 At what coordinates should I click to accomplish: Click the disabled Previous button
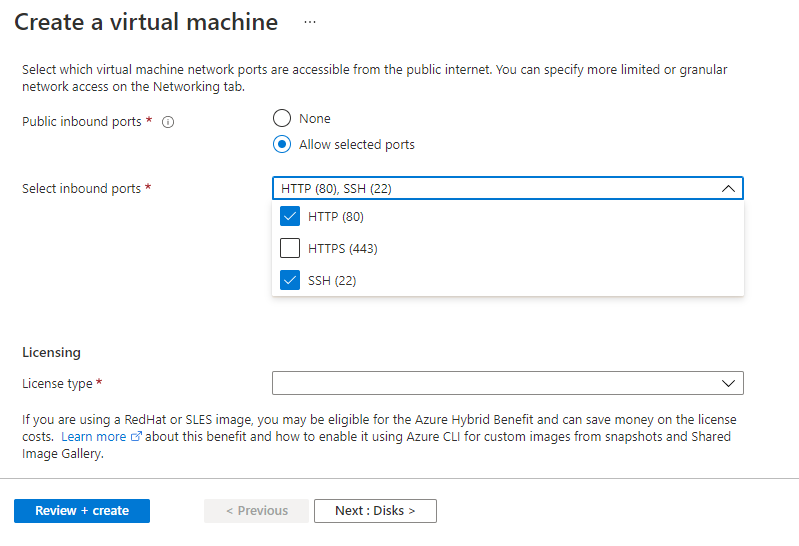[256, 510]
